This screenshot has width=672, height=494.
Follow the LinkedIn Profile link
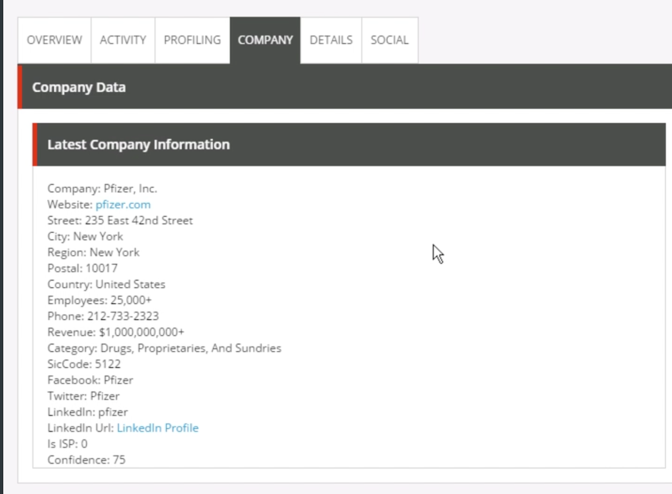point(158,428)
